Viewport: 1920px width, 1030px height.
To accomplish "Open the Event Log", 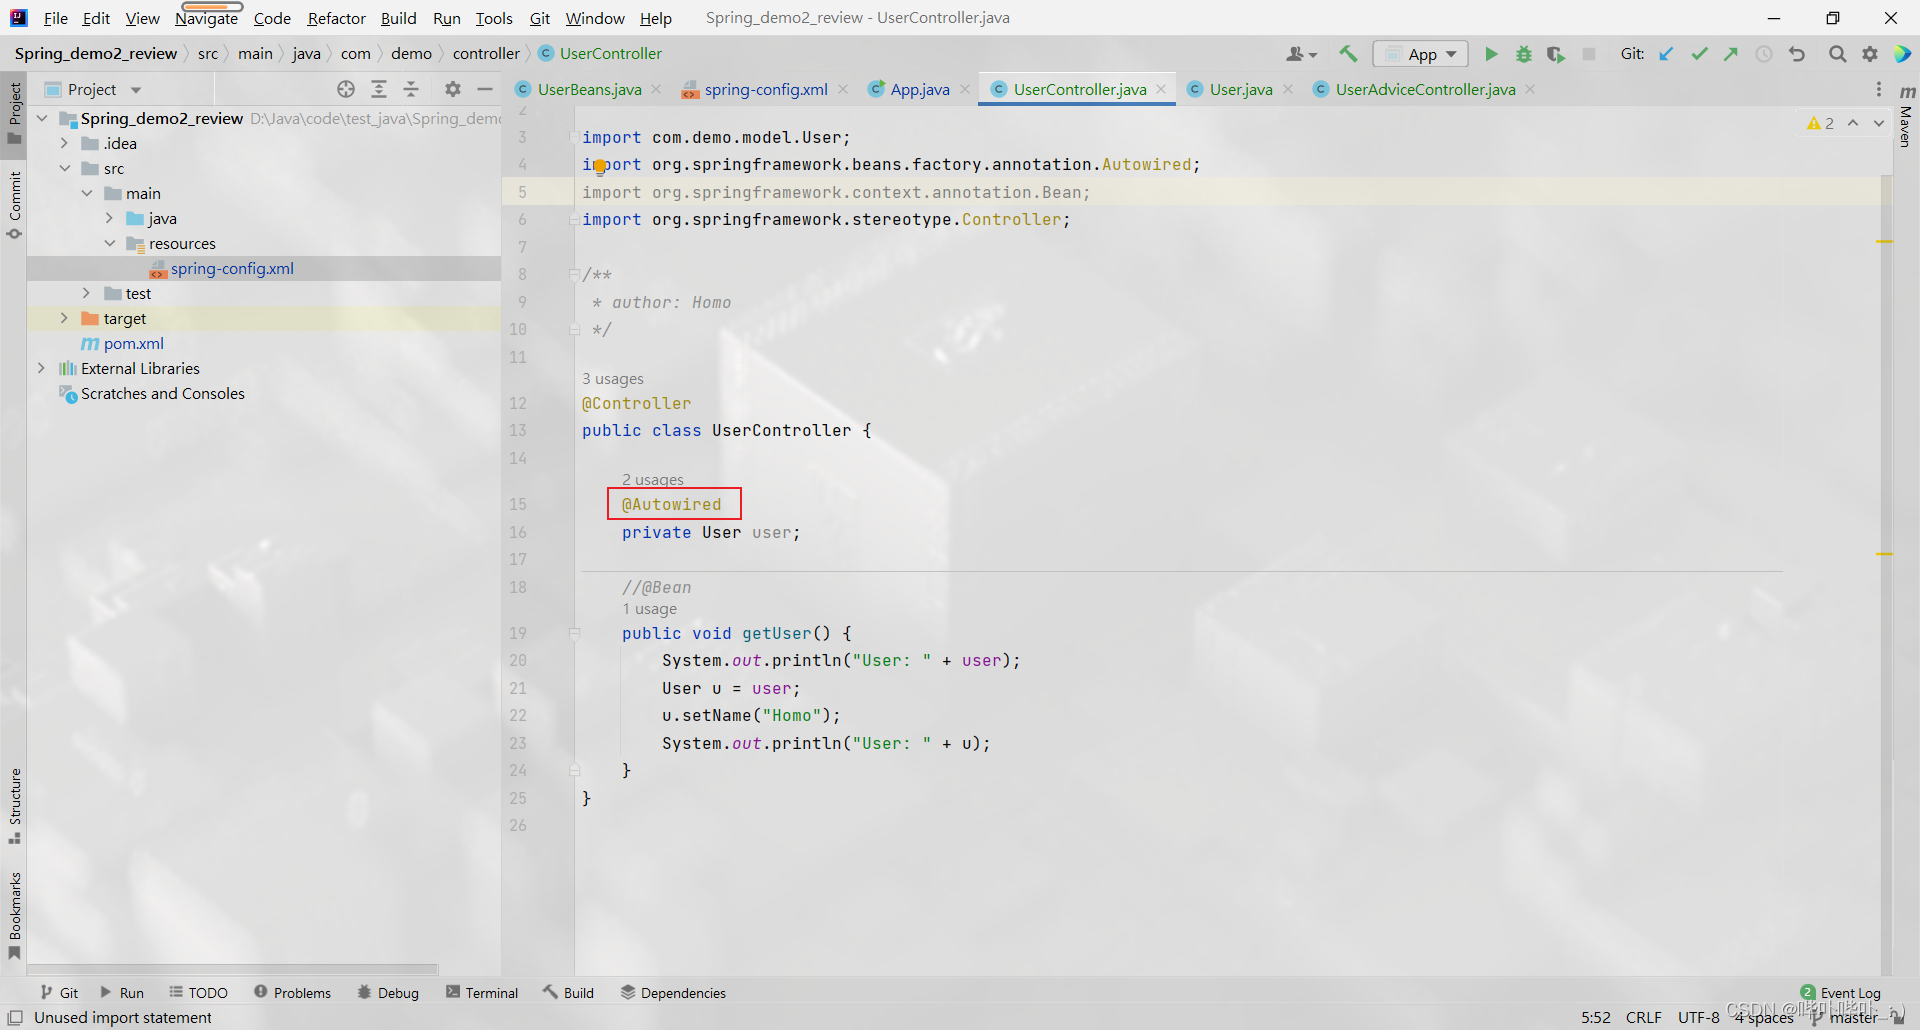I will pos(1841,993).
